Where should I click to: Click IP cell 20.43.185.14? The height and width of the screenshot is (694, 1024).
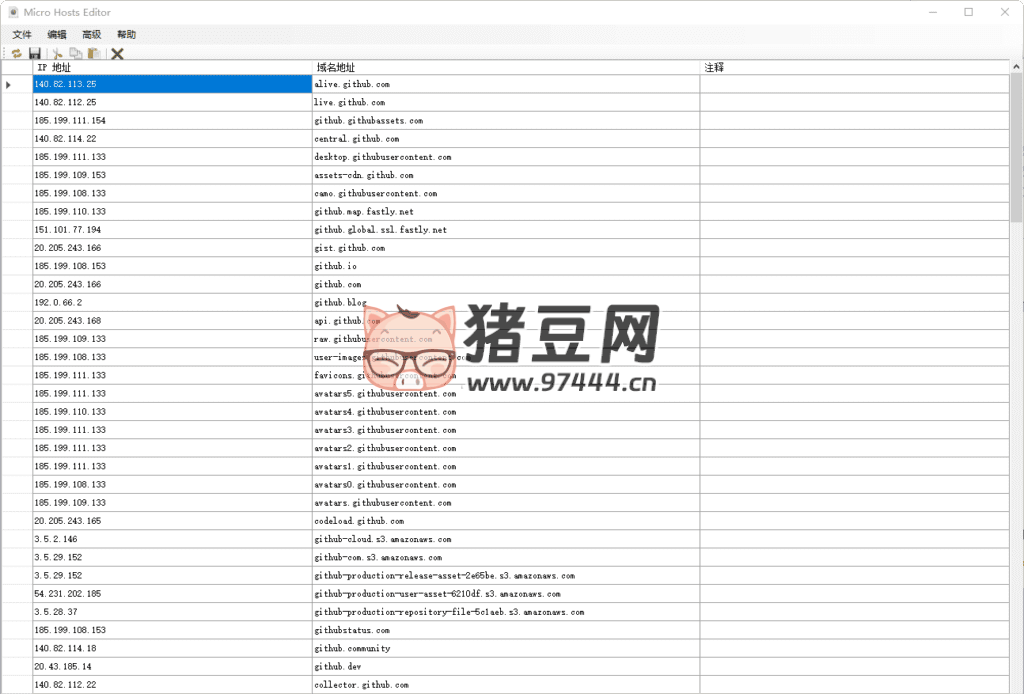pyautogui.click(x=172, y=667)
